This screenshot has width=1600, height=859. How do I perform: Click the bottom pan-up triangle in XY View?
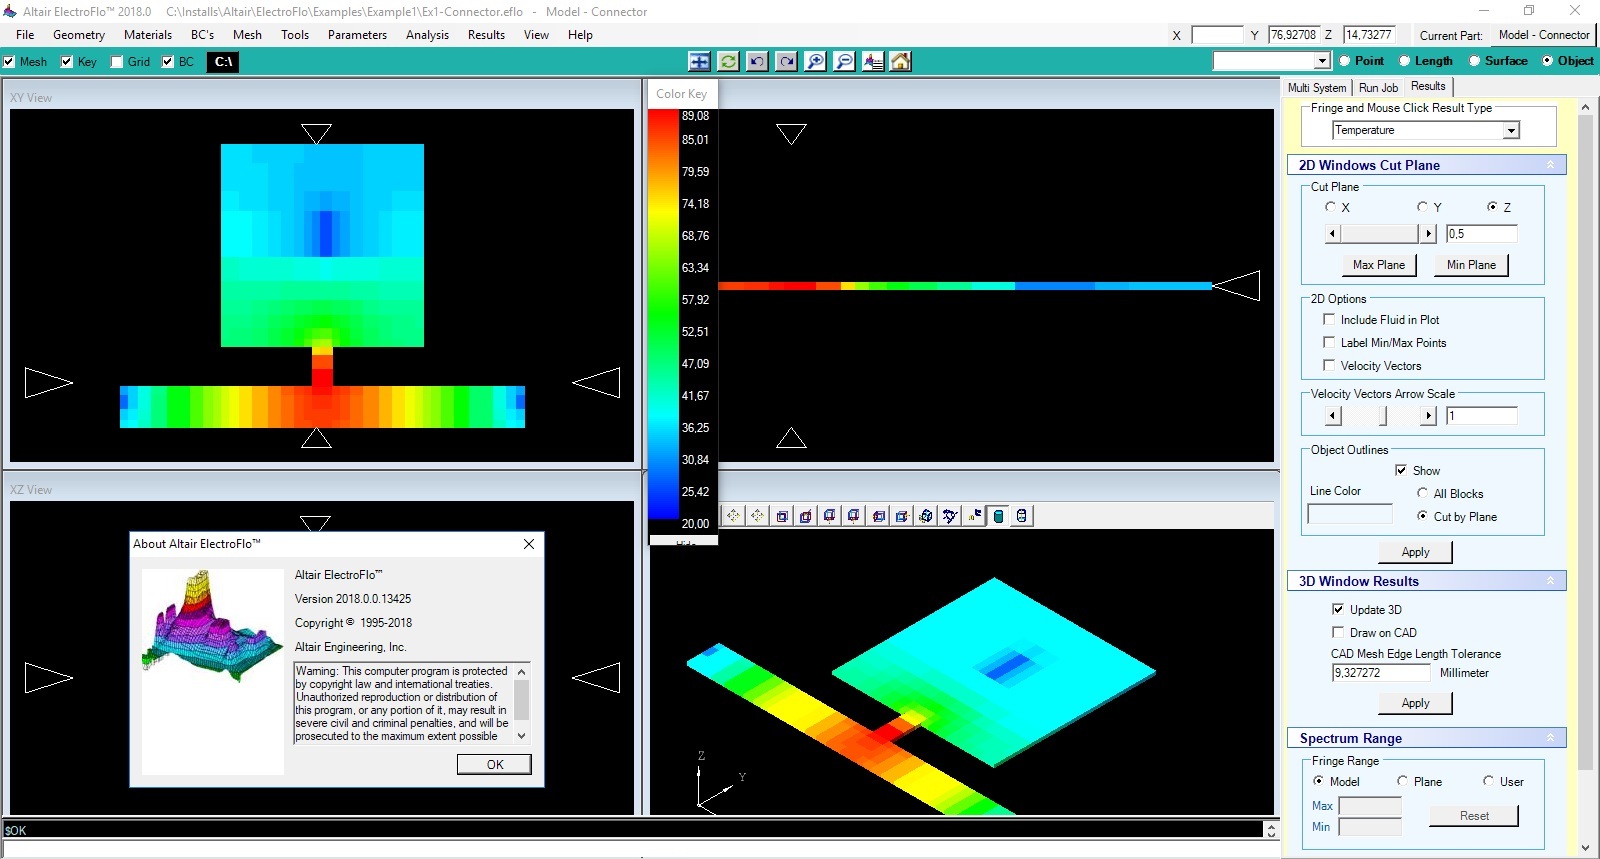click(316, 438)
